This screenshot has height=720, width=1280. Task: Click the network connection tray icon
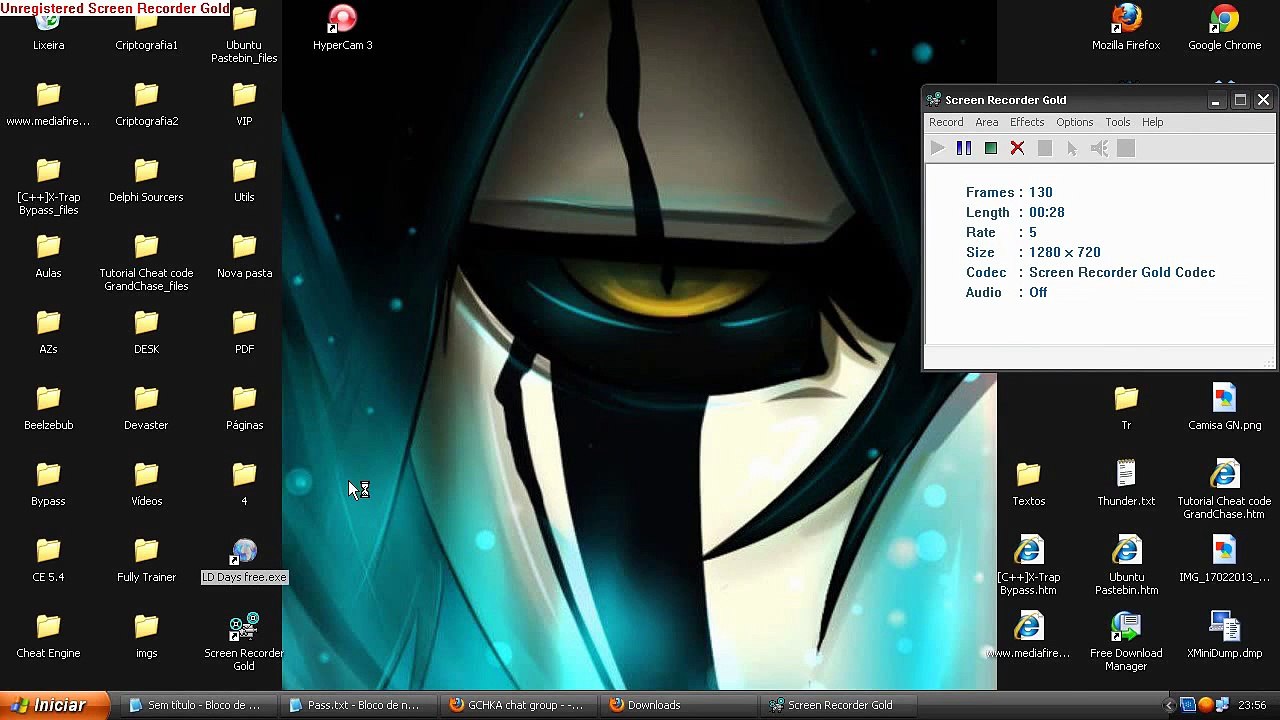1221,705
